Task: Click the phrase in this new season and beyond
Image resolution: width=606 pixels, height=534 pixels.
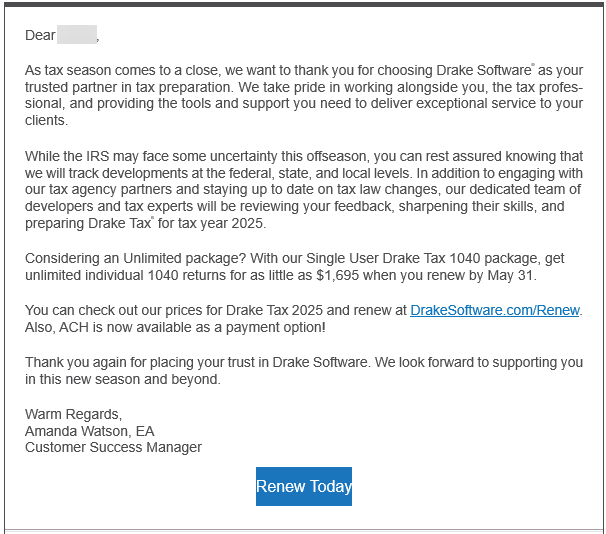Action: tap(123, 379)
